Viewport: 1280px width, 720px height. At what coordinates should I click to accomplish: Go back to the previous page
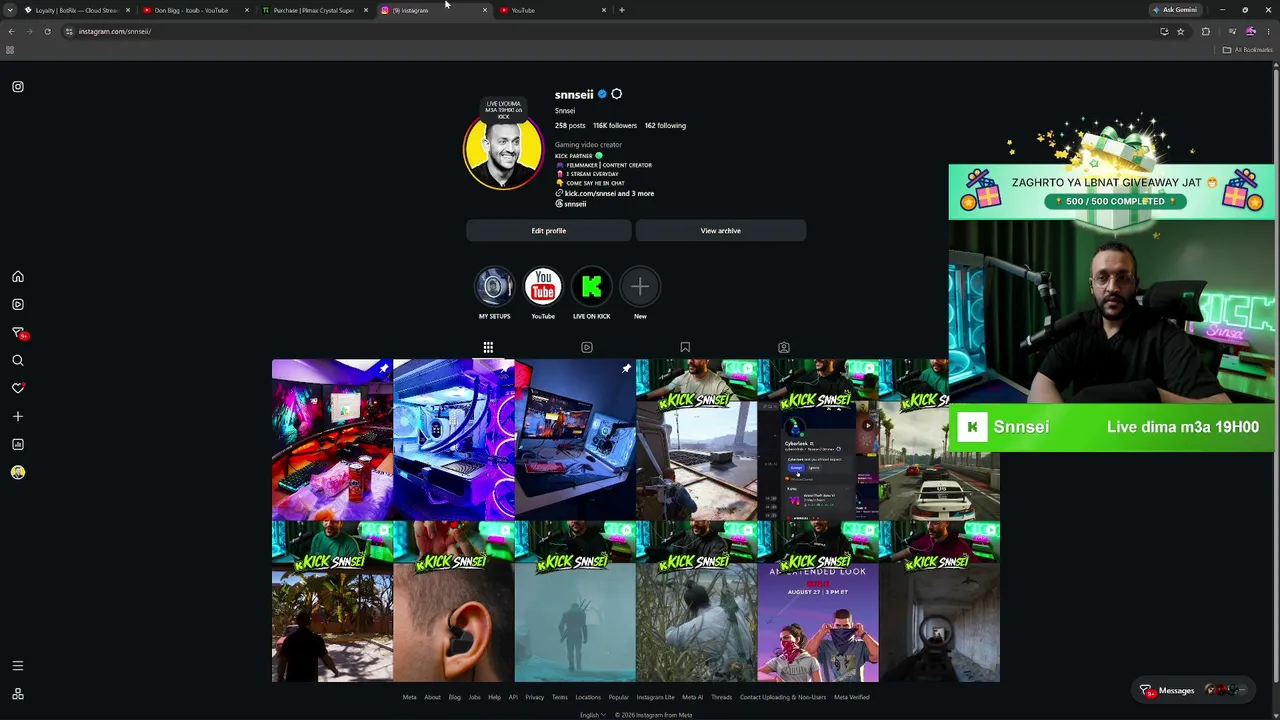(x=11, y=32)
